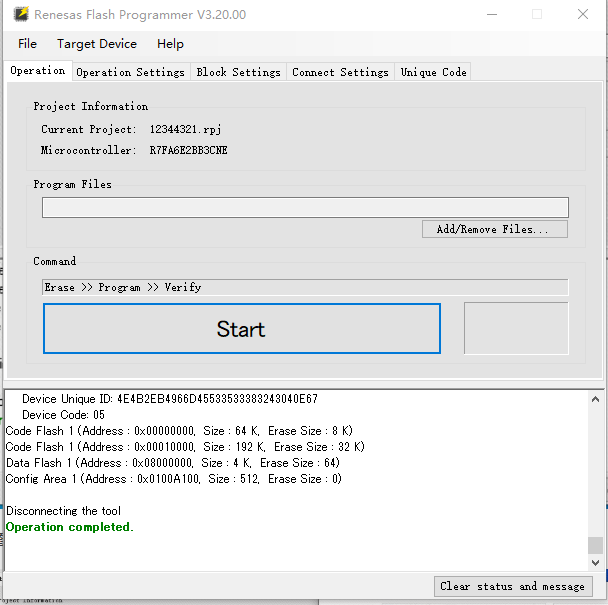Click the Code Flash 1 0x00000000 log line
The width and height of the screenshot is (608, 605).
coord(179,431)
